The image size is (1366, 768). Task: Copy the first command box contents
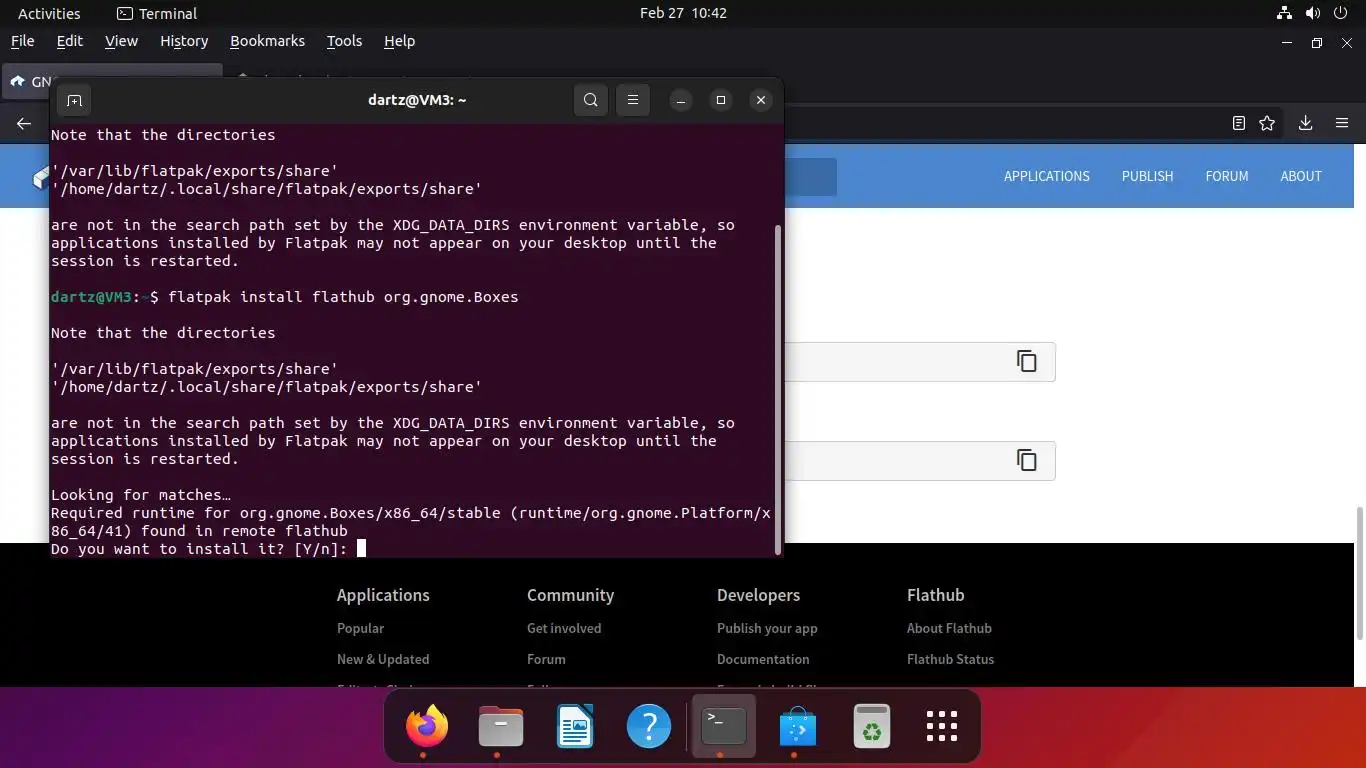coord(1027,361)
